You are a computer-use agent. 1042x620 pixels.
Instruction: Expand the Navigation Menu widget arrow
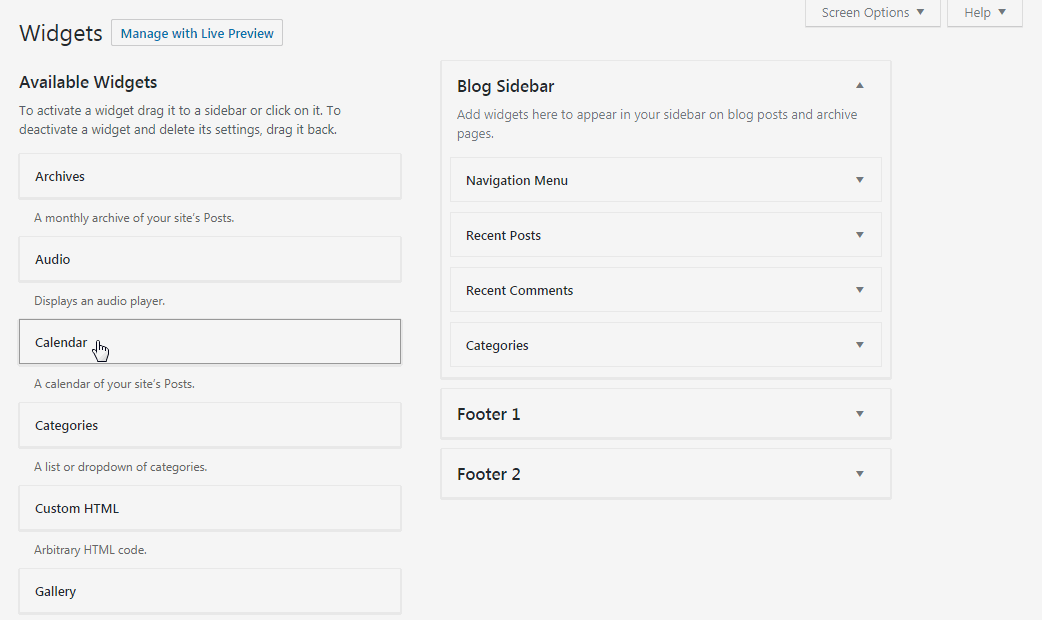click(859, 181)
